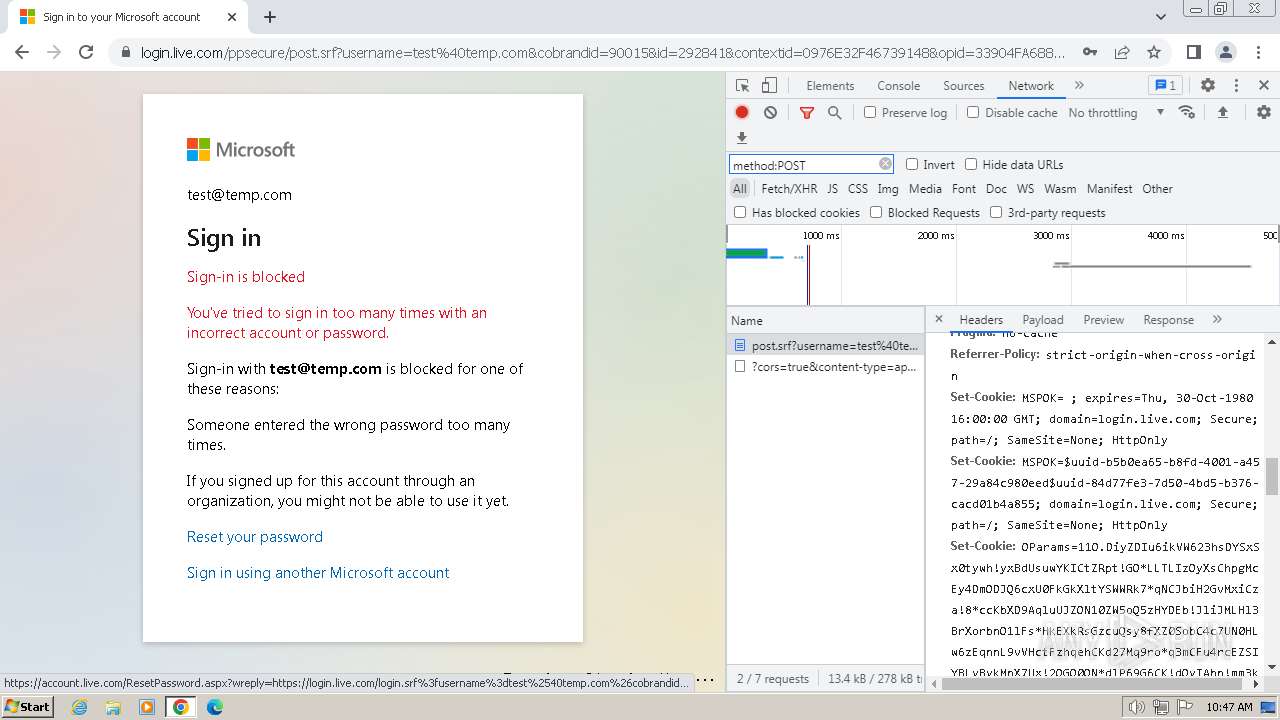
Task: Open the share page icon in address bar
Action: point(1122,52)
